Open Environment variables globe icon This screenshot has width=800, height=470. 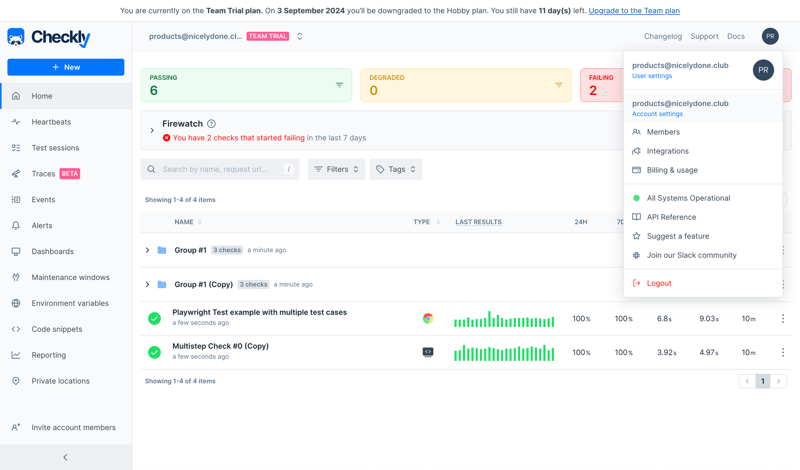(x=16, y=303)
